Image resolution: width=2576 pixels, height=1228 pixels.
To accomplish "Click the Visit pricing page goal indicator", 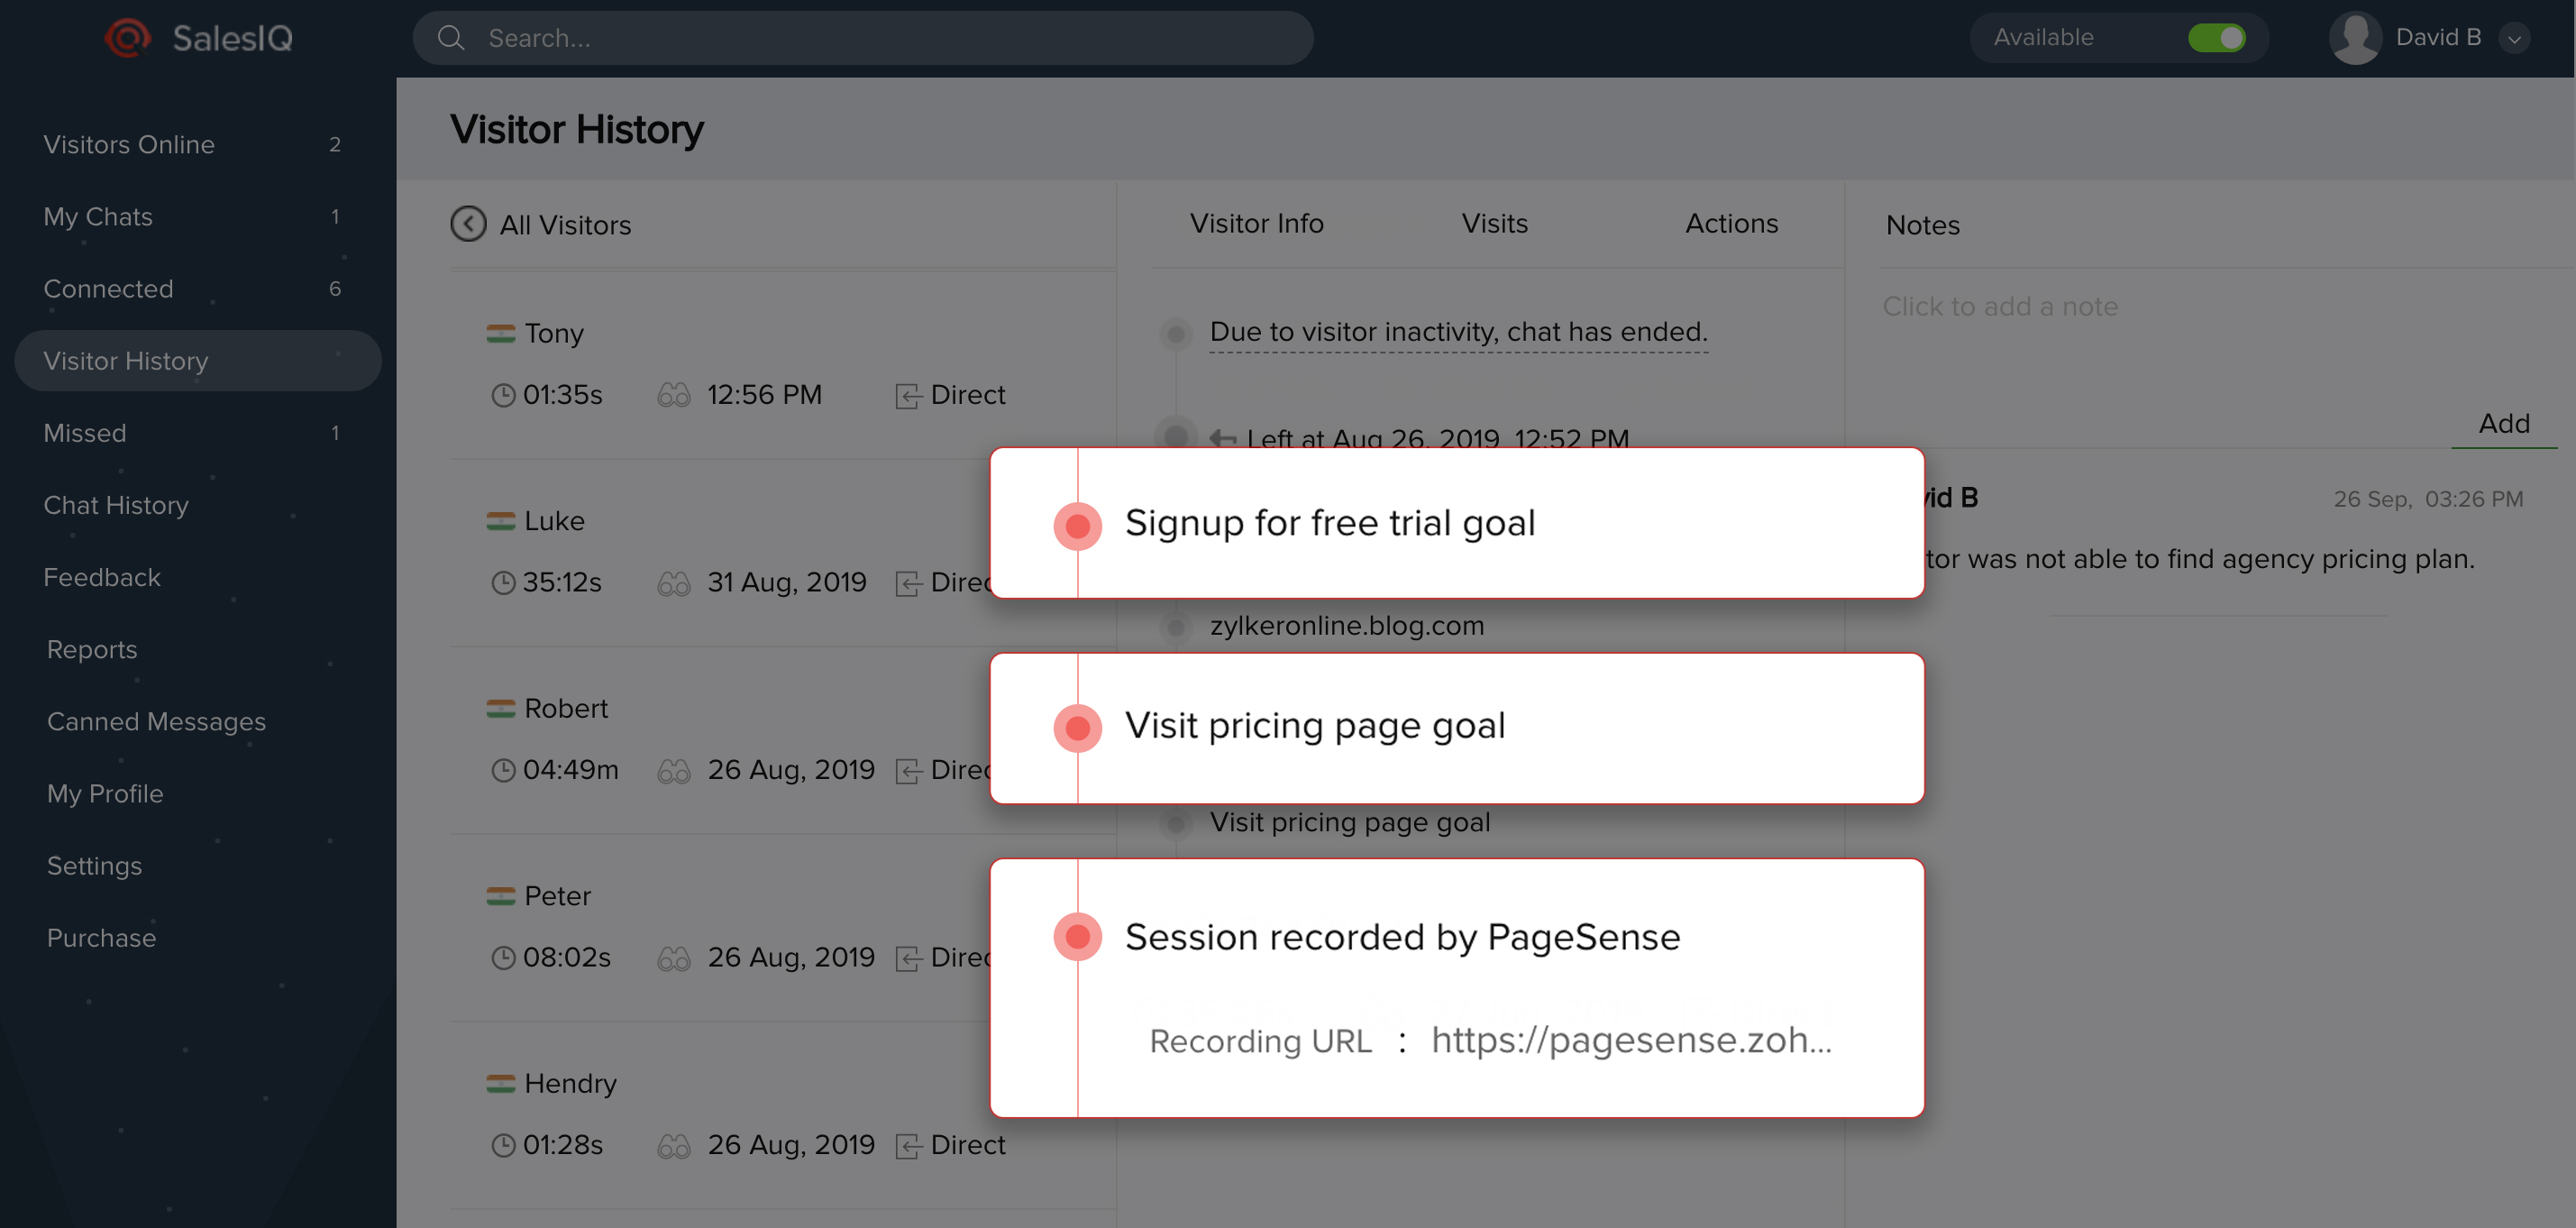I will click(1078, 725).
